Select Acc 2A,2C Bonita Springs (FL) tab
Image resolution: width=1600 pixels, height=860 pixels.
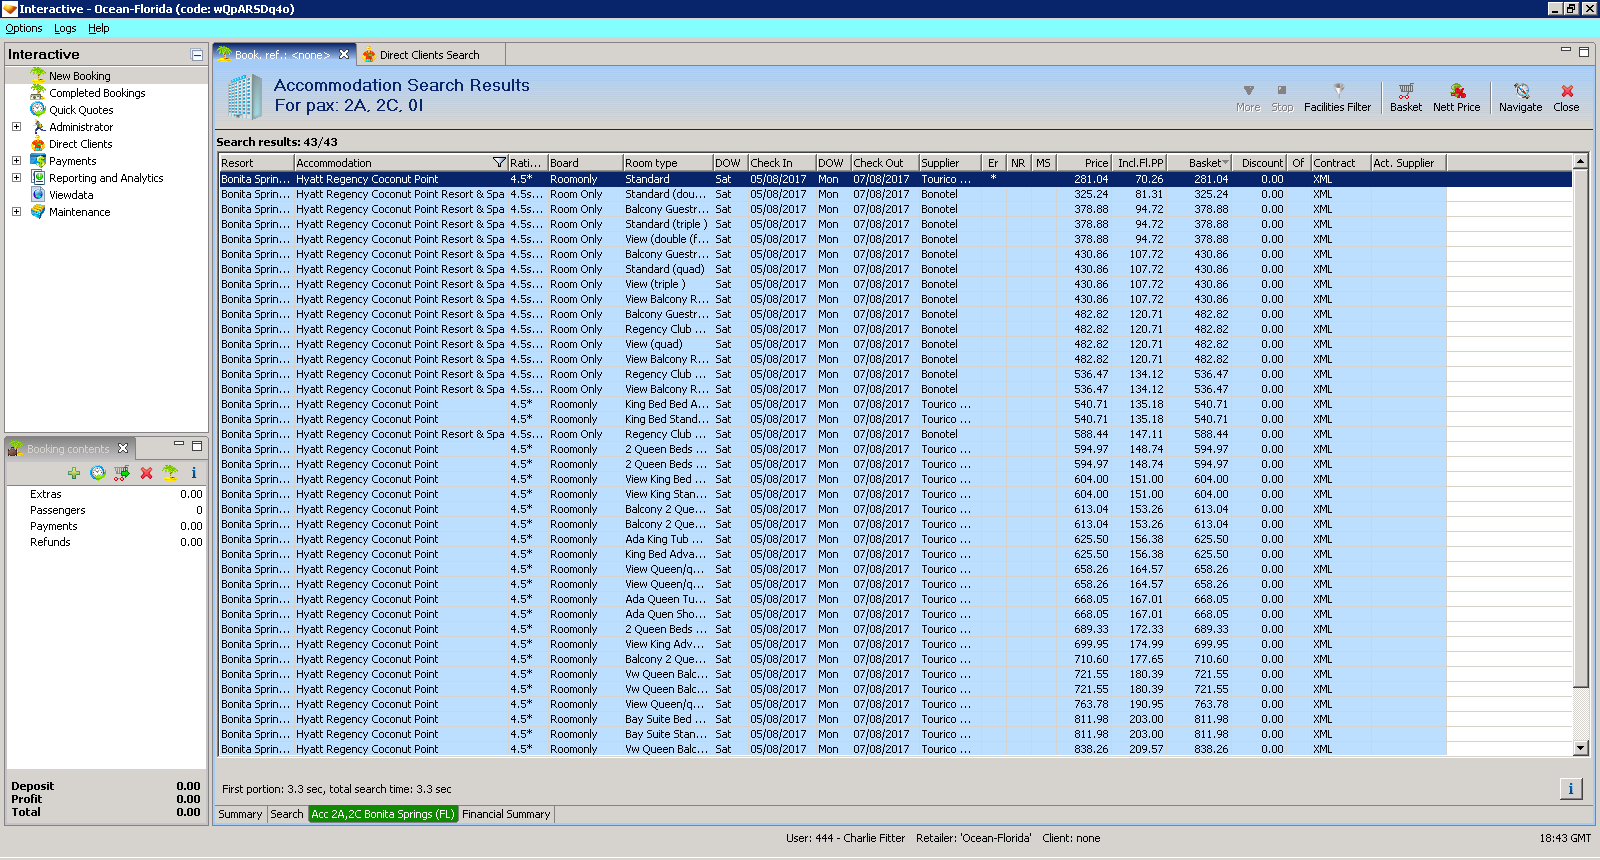pos(383,814)
